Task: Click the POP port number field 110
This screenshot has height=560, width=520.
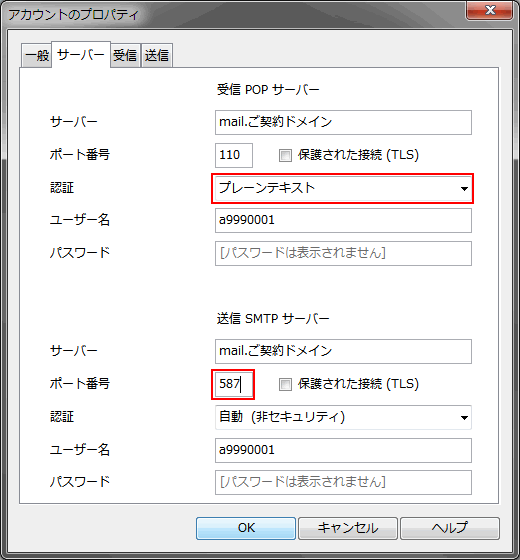Action: 234,155
